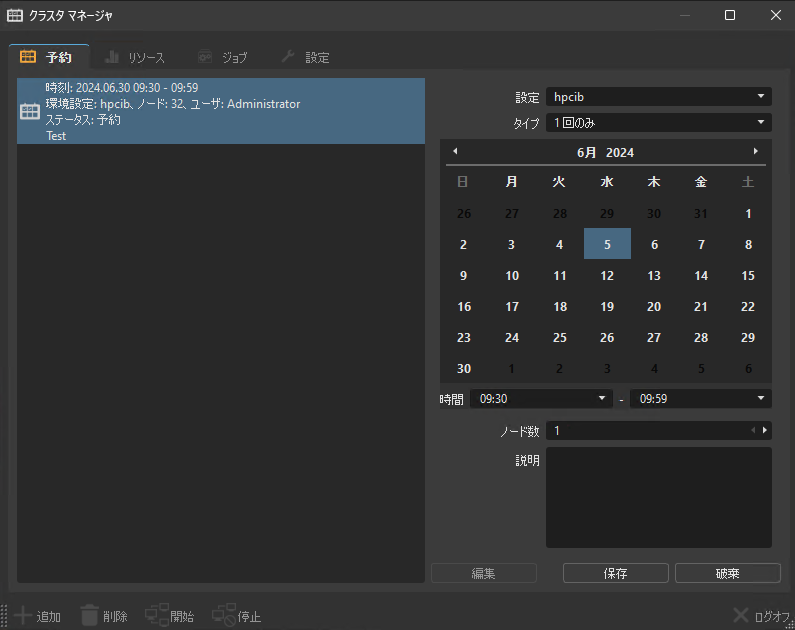The width and height of the screenshot is (795, 630).
Task: Click the 停止 stop nodes icon
Action: click(224, 615)
